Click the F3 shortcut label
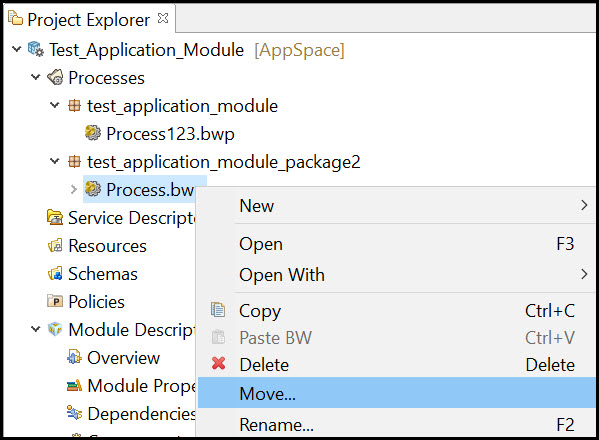 coord(565,244)
